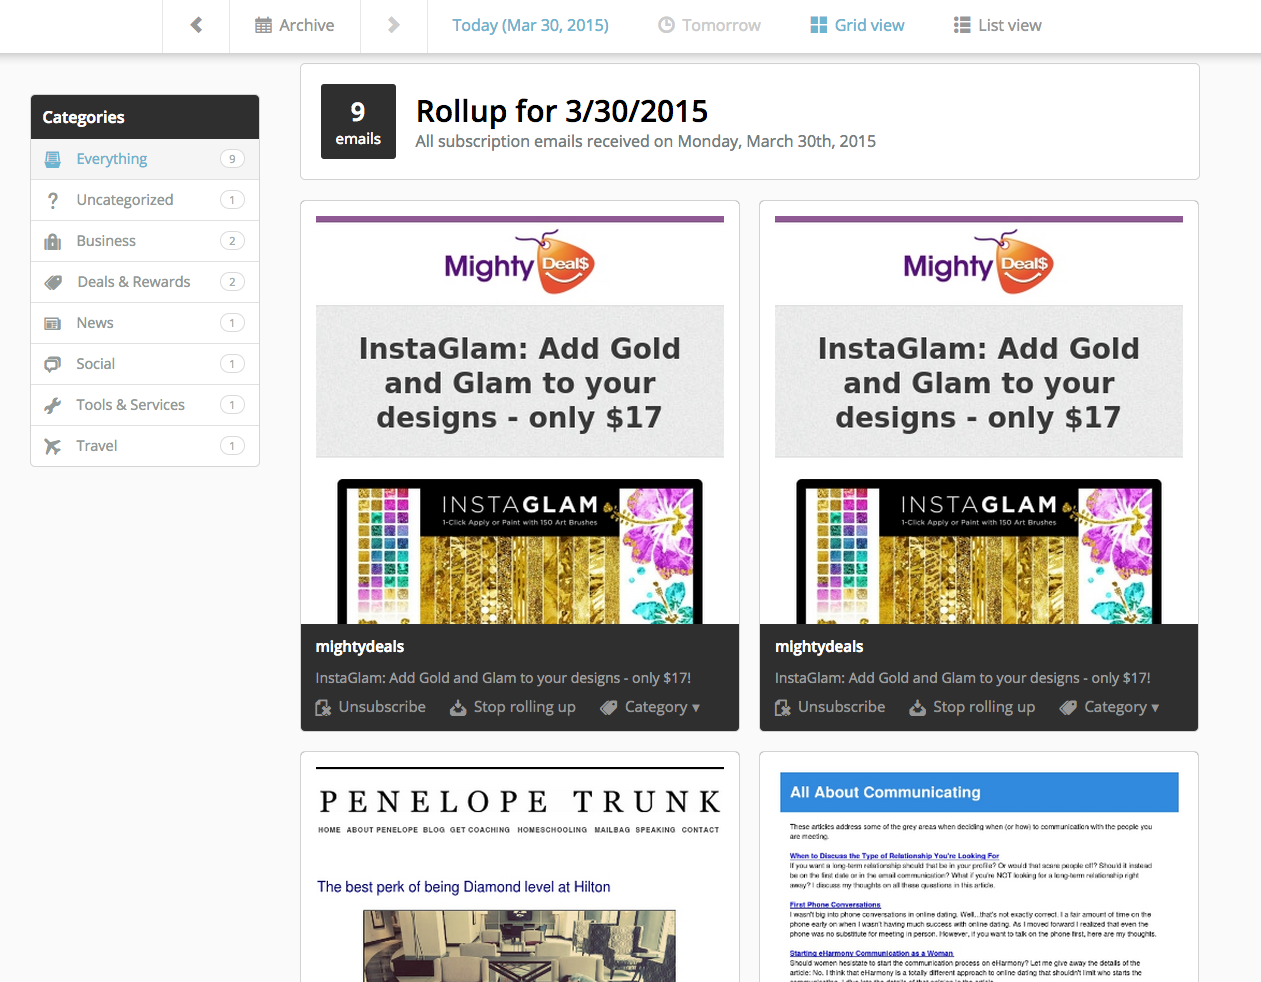This screenshot has width=1261, height=982.
Task: Click the previous day left arrow
Action: pos(196,25)
